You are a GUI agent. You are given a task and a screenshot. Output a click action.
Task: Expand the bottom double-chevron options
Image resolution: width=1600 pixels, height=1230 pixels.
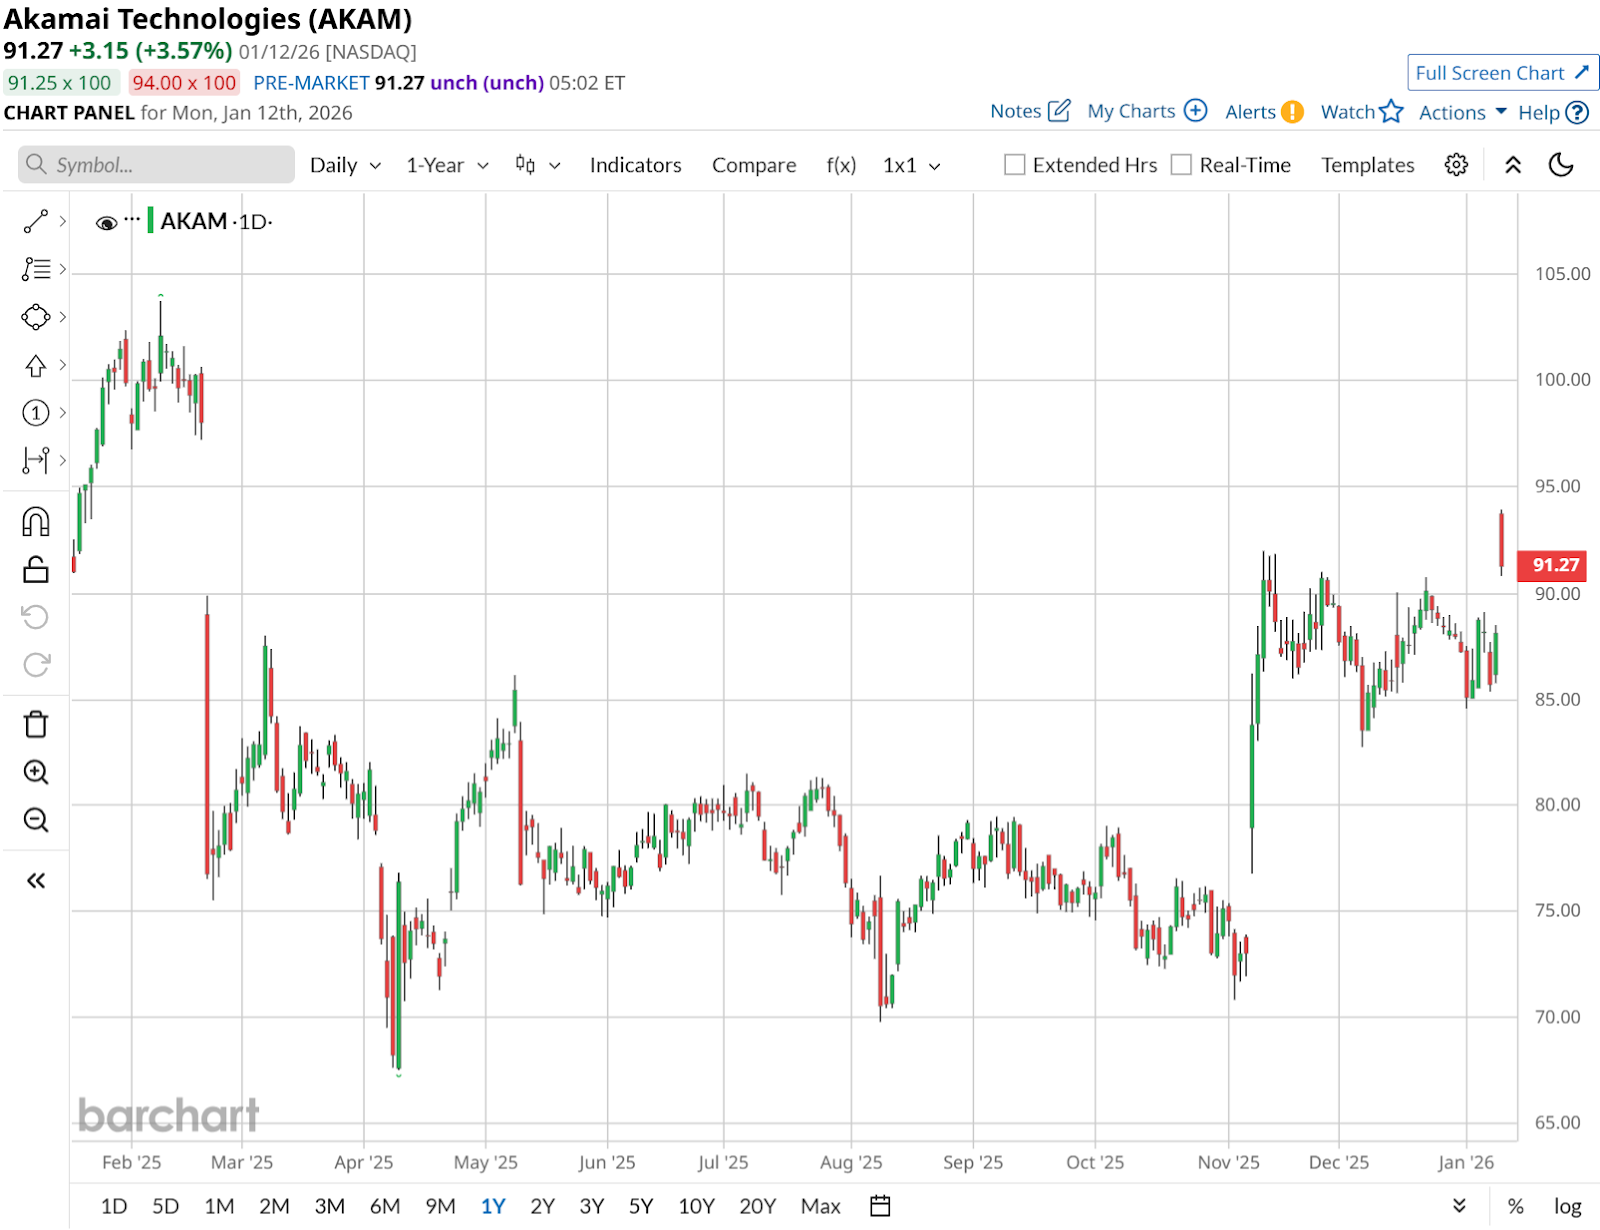(x=1459, y=1206)
